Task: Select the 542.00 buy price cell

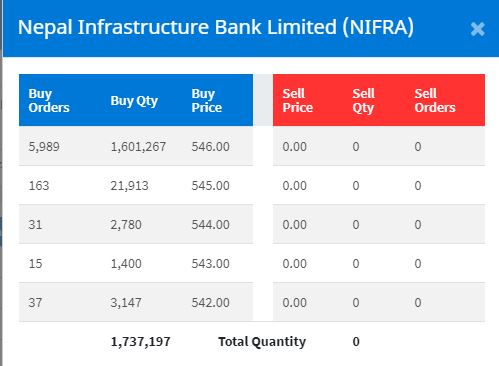Action: pyautogui.click(x=210, y=303)
